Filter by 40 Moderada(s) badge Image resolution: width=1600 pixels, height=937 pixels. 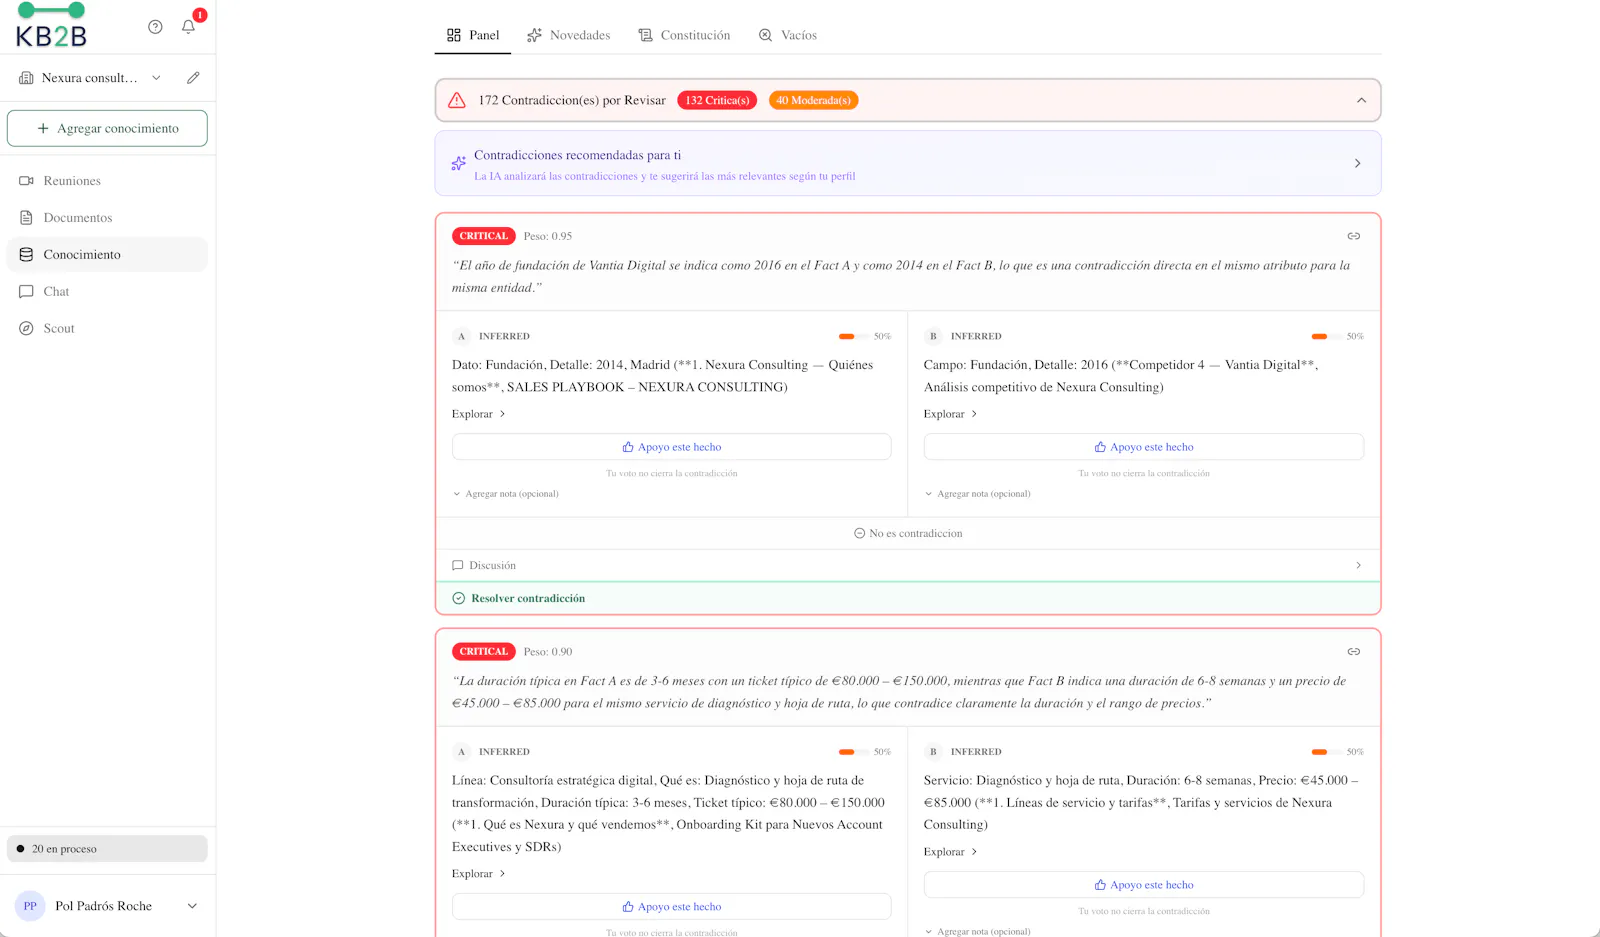[813, 100]
